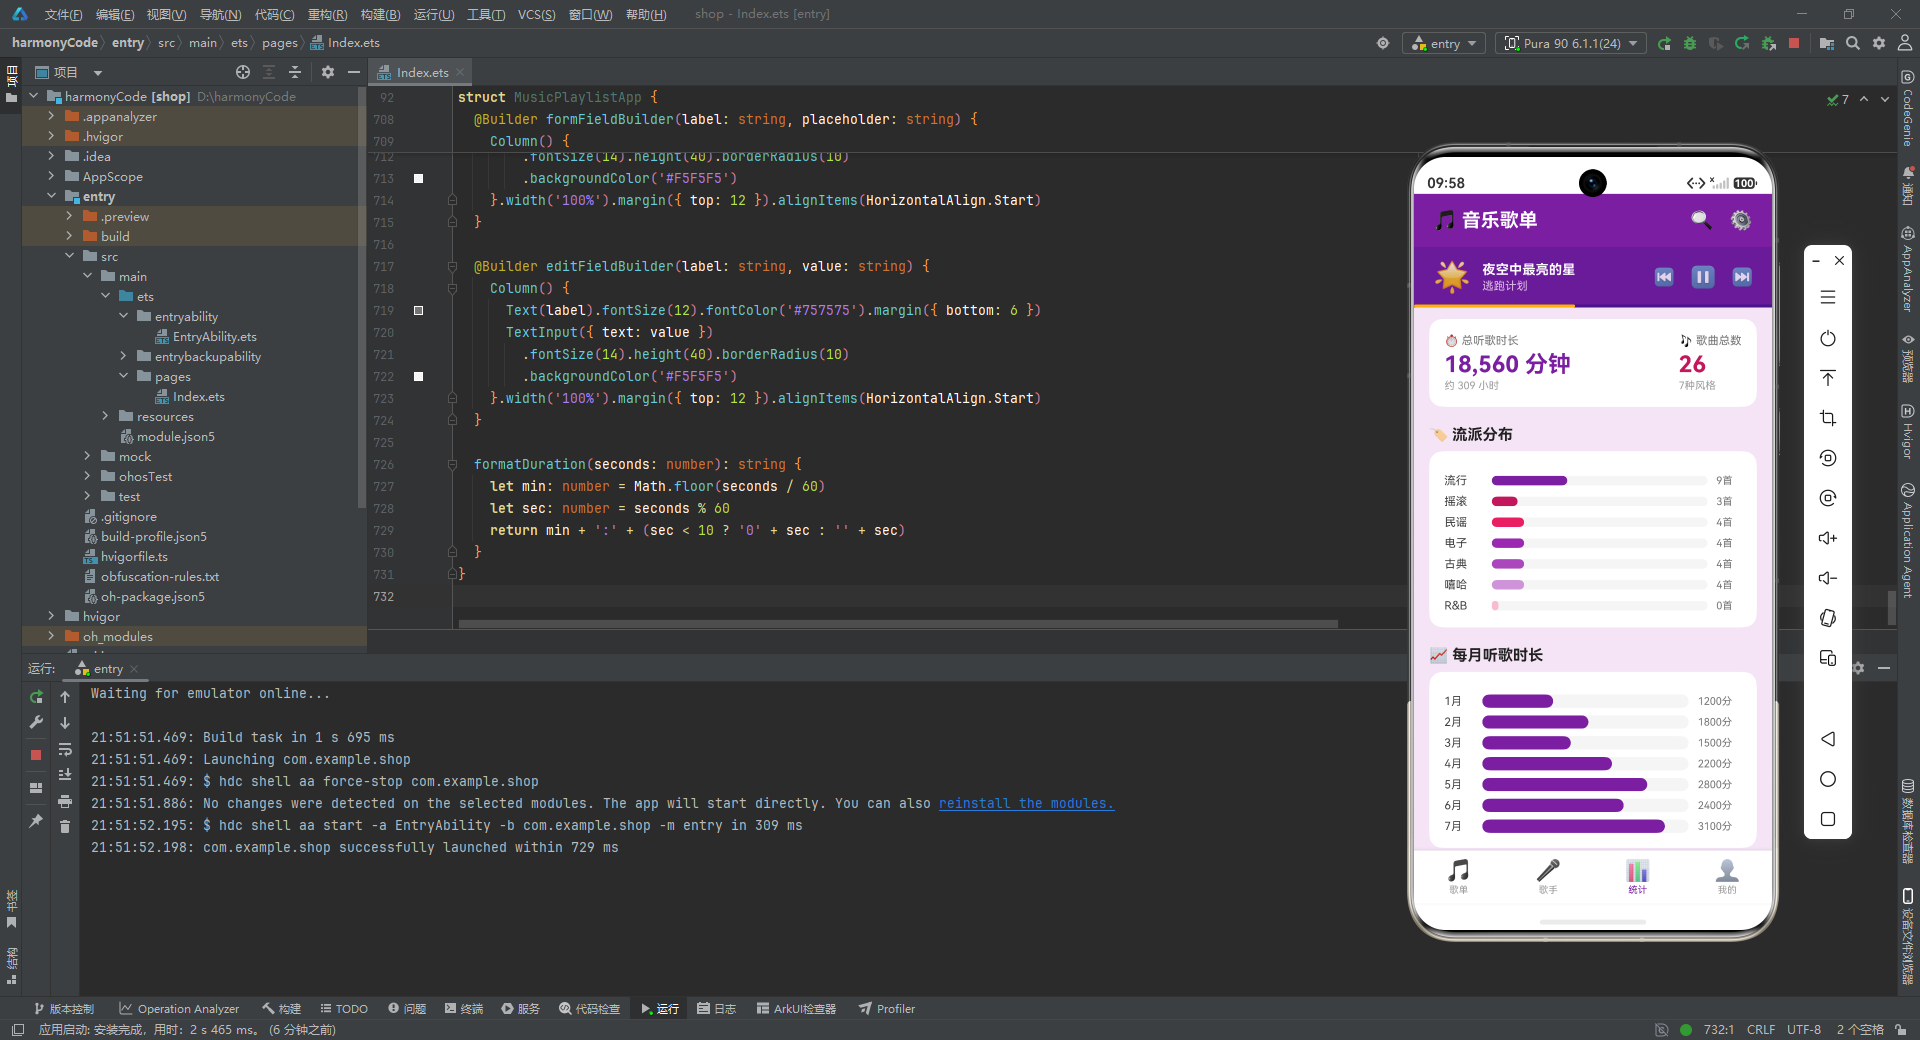Open the Operation Analyzer tool window
Image resolution: width=1920 pixels, height=1040 pixels.
[179, 1009]
